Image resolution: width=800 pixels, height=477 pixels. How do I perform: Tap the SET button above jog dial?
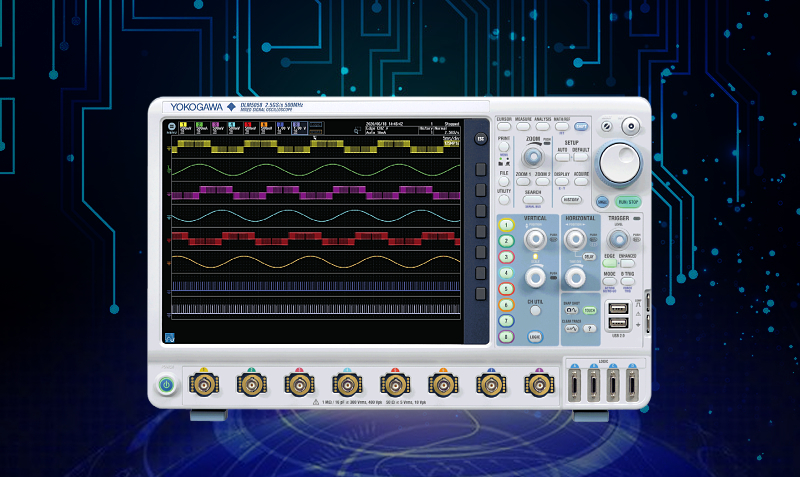pos(631,126)
